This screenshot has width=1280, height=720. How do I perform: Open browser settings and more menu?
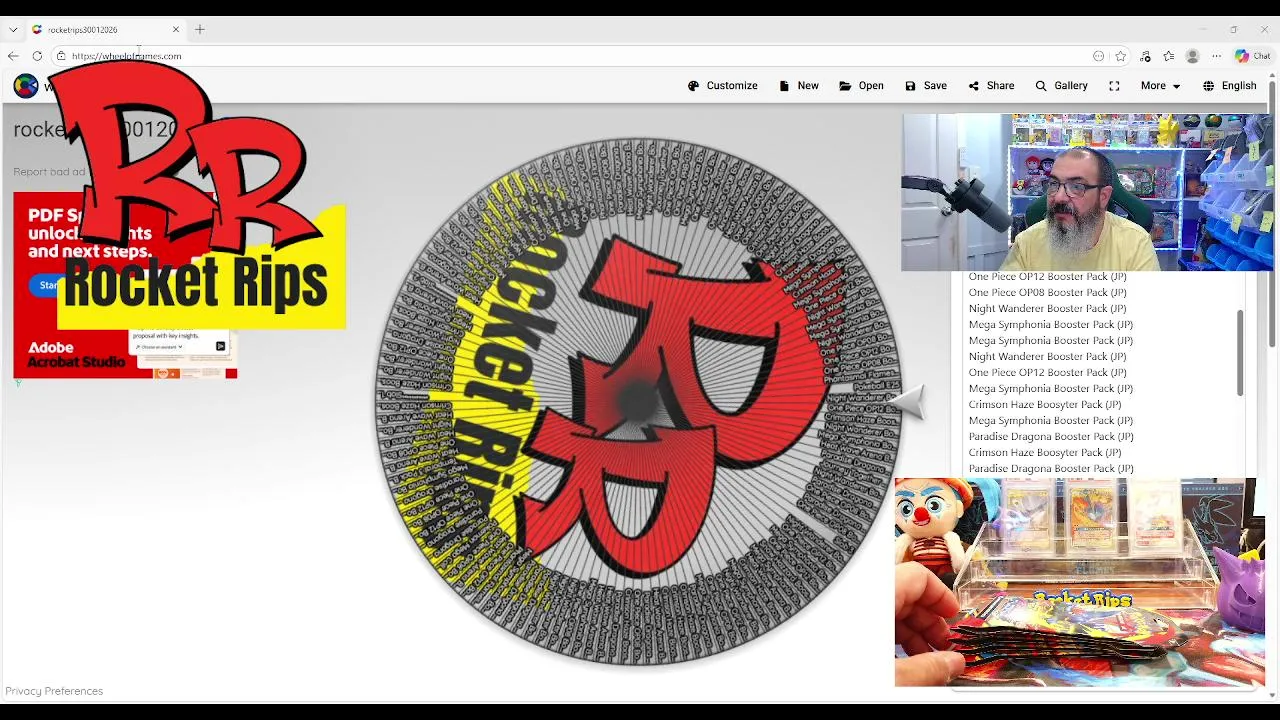[x=1216, y=56]
